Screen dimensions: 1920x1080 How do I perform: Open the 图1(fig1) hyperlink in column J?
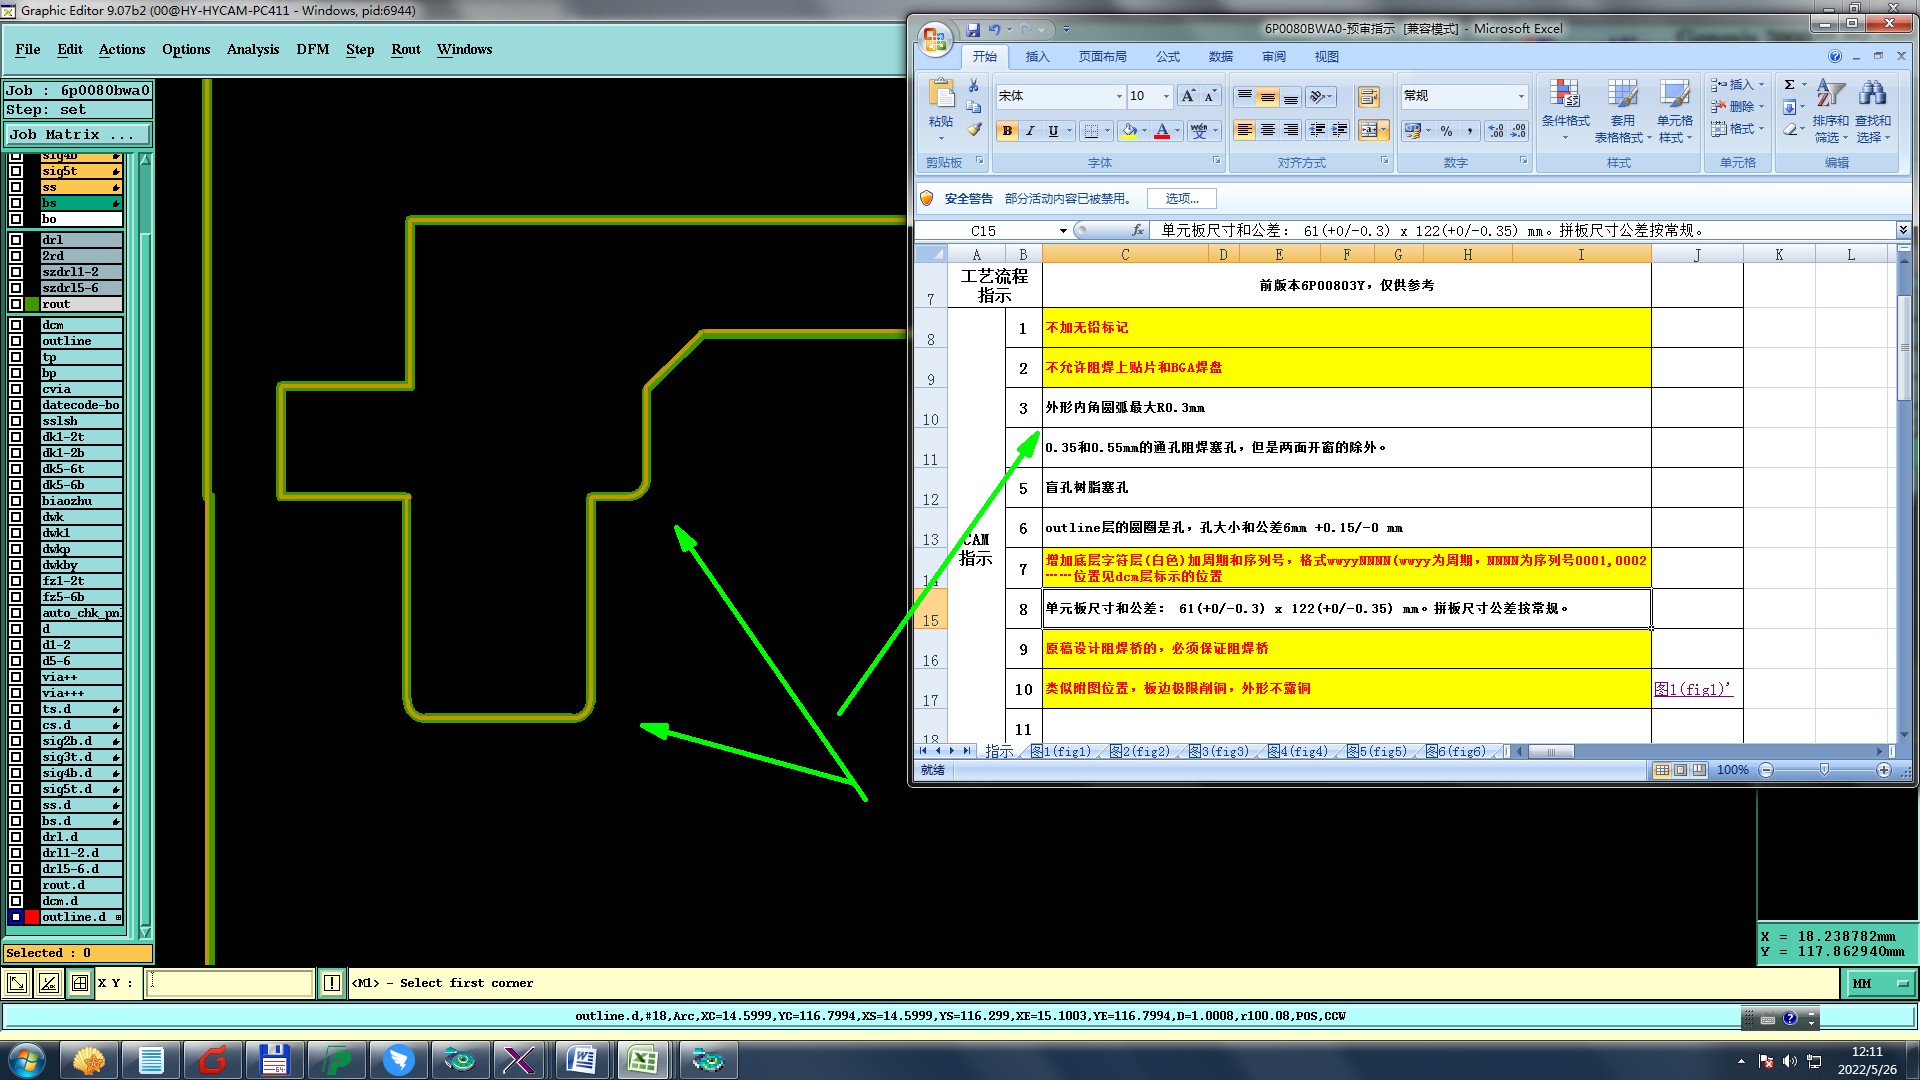1691,689
